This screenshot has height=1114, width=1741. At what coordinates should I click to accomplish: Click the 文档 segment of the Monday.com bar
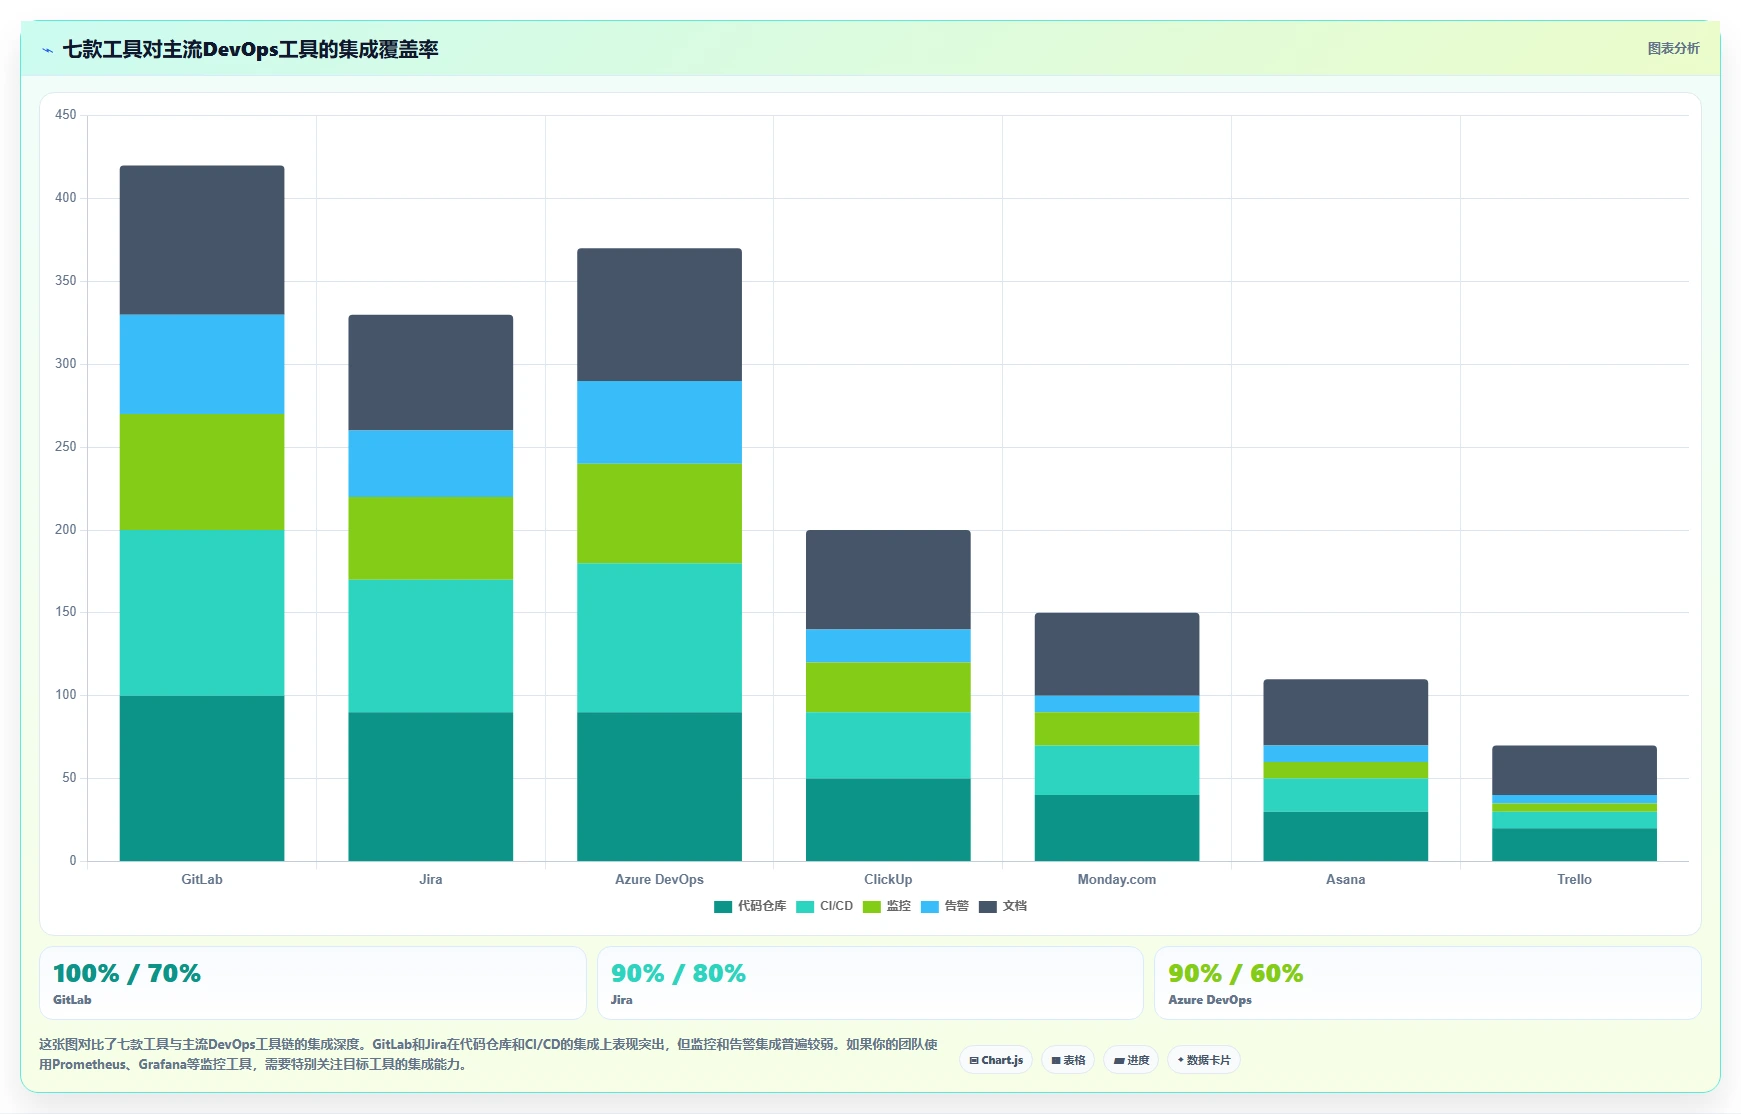click(x=1117, y=654)
